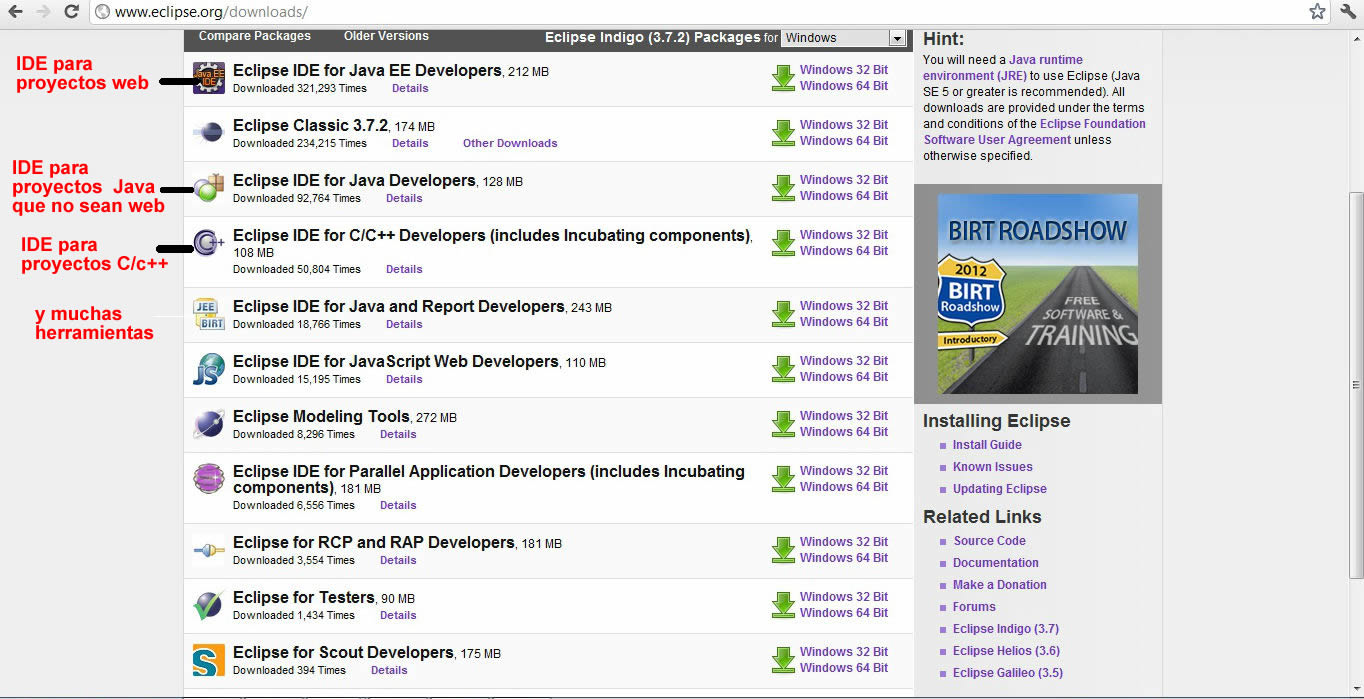Click the Scout Developers S icon
Image resolution: width=1364 pixels, height=699 pixels.
tap(208, 660)
